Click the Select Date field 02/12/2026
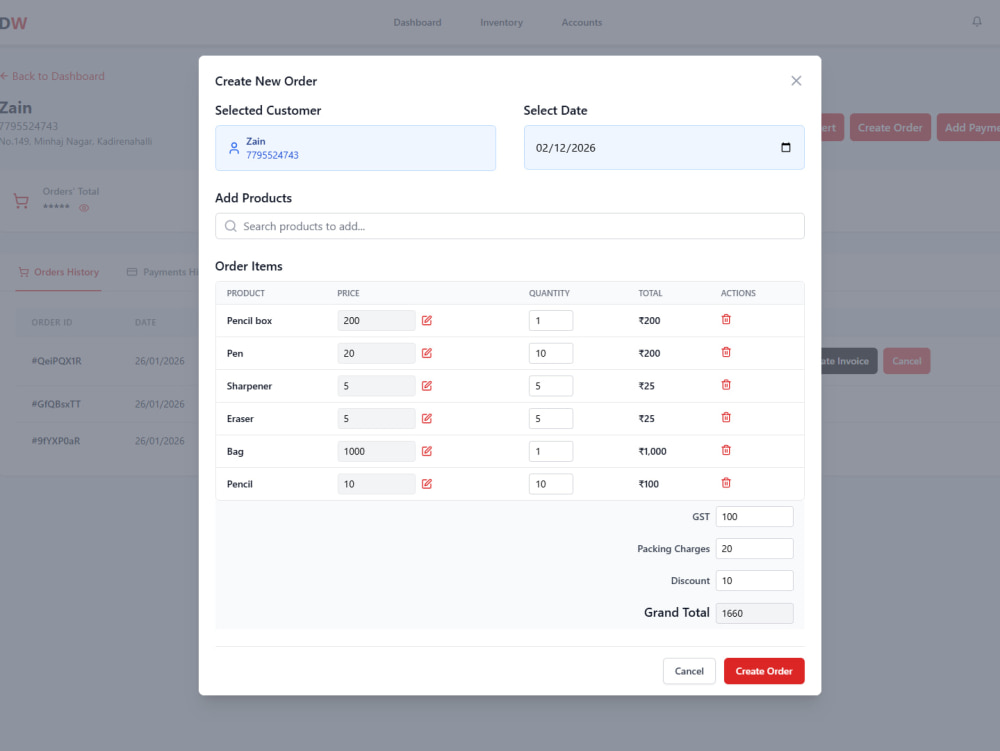Image resolution: width=1000 pixels, height=751 pixels. (x=664, y=147)
